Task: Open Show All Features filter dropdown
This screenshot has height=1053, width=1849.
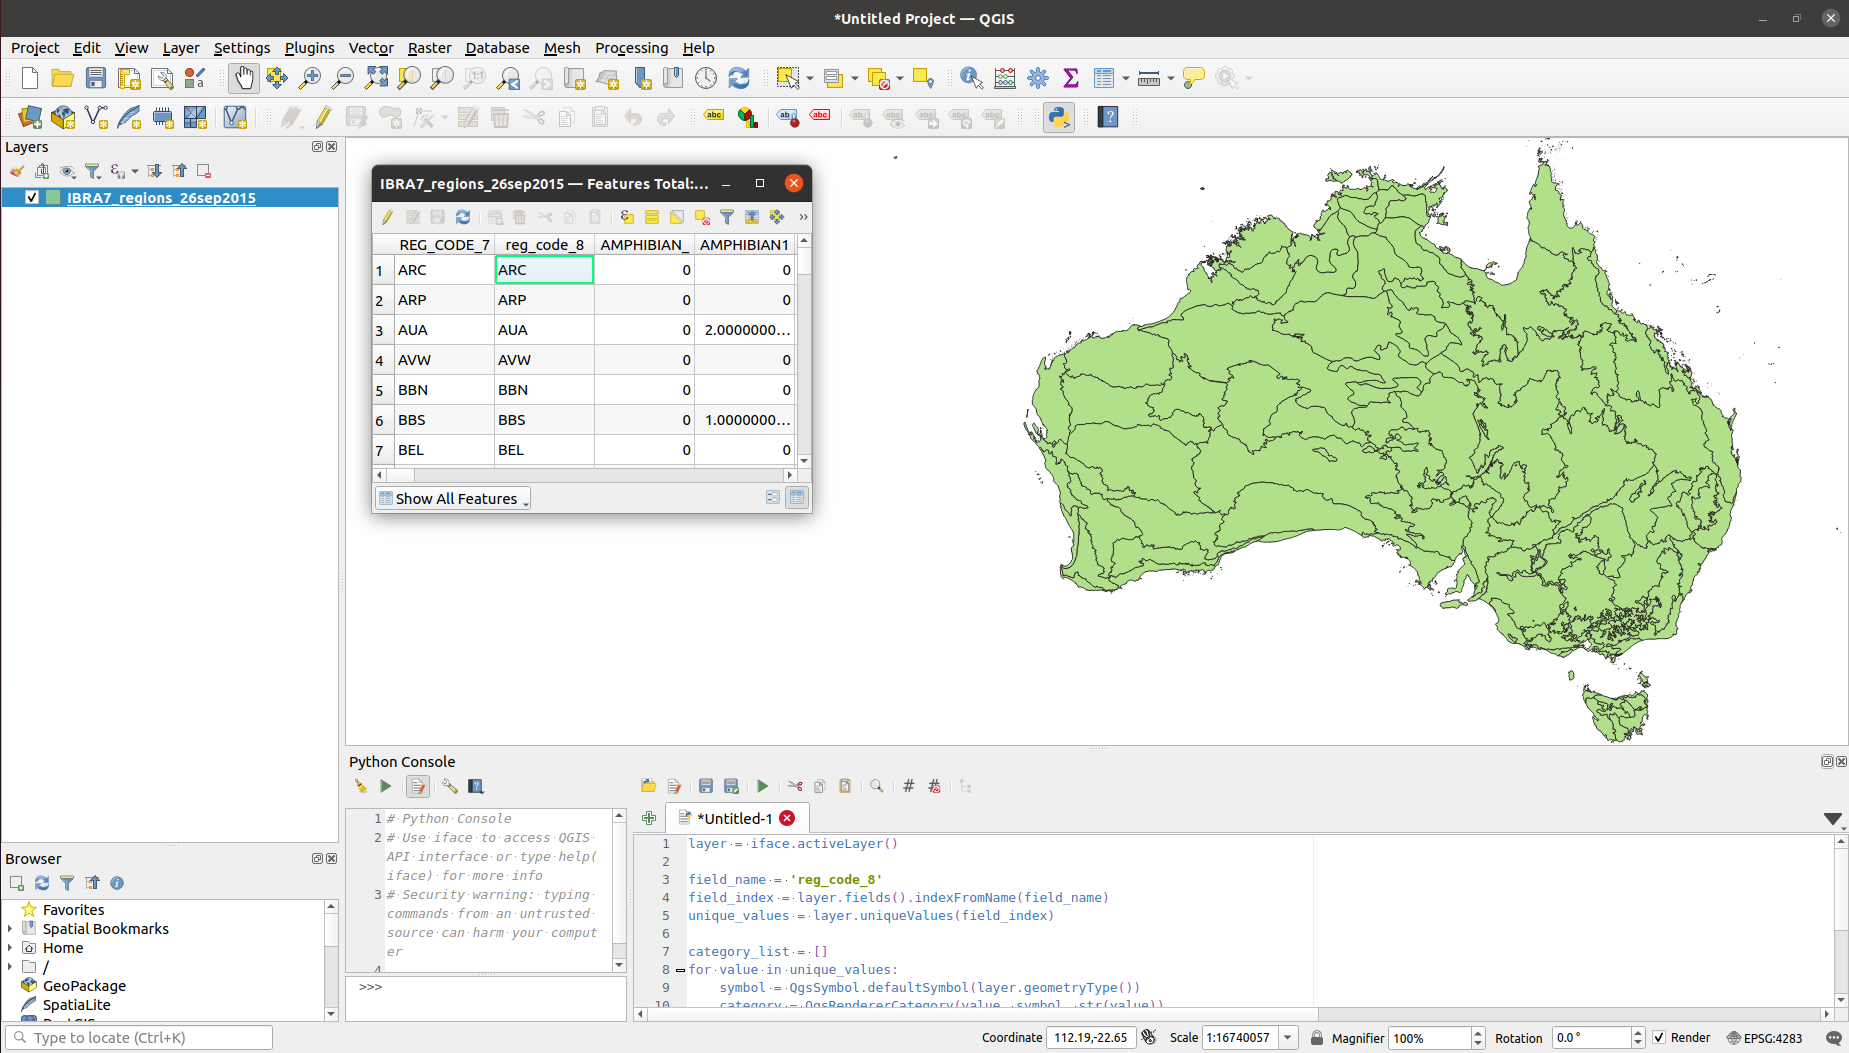Action: [x=453, y=498]
